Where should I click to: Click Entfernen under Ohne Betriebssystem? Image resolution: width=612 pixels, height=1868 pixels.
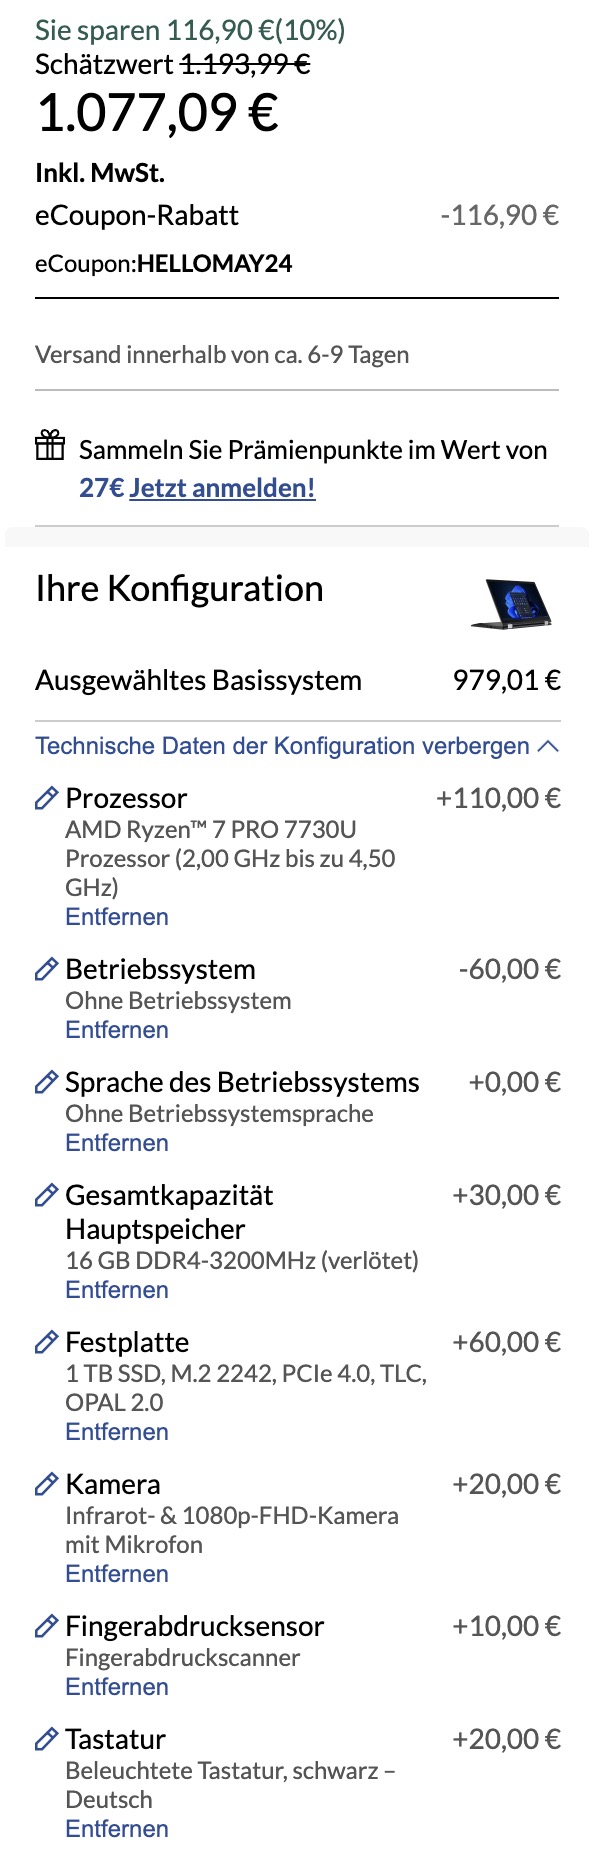[117, 1030]
